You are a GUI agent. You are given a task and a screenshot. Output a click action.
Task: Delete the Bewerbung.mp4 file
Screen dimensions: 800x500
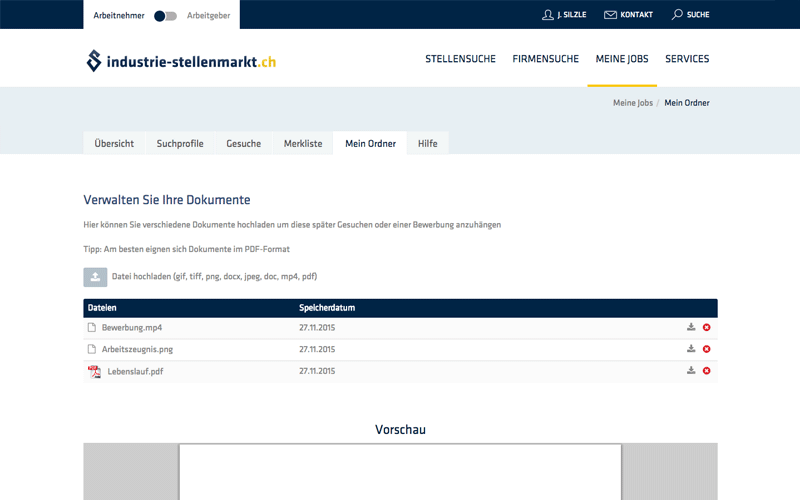[x=706, y=327]
